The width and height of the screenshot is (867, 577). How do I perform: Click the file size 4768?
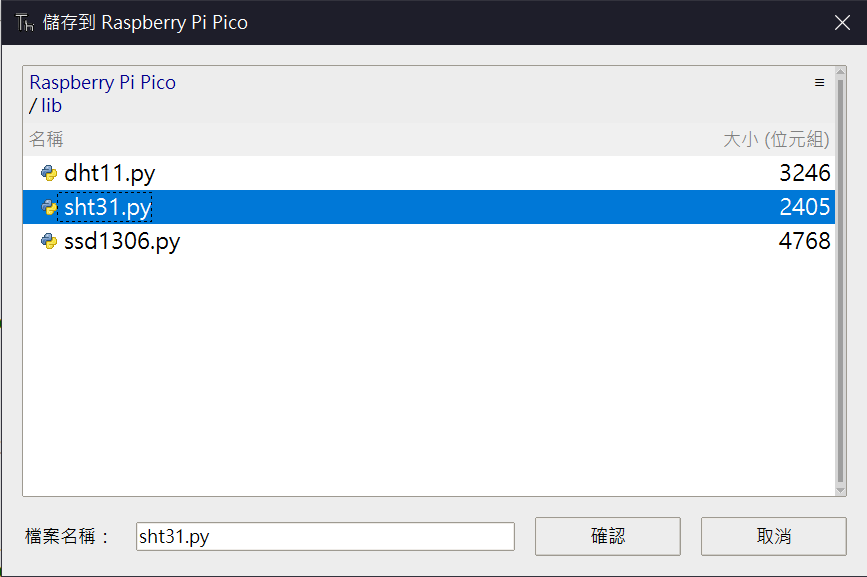(805, 242)
